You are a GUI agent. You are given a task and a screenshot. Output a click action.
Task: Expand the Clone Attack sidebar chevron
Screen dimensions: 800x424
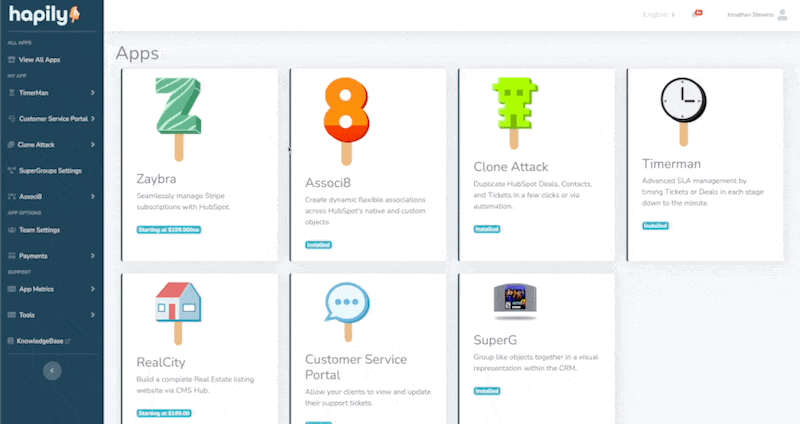pyautogui.click(x=93, y=145)
